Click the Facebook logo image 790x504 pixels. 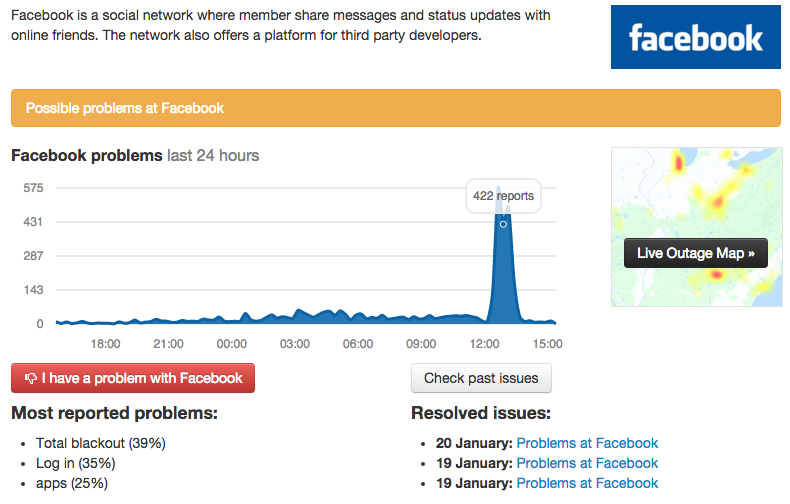tap(695, 39)
